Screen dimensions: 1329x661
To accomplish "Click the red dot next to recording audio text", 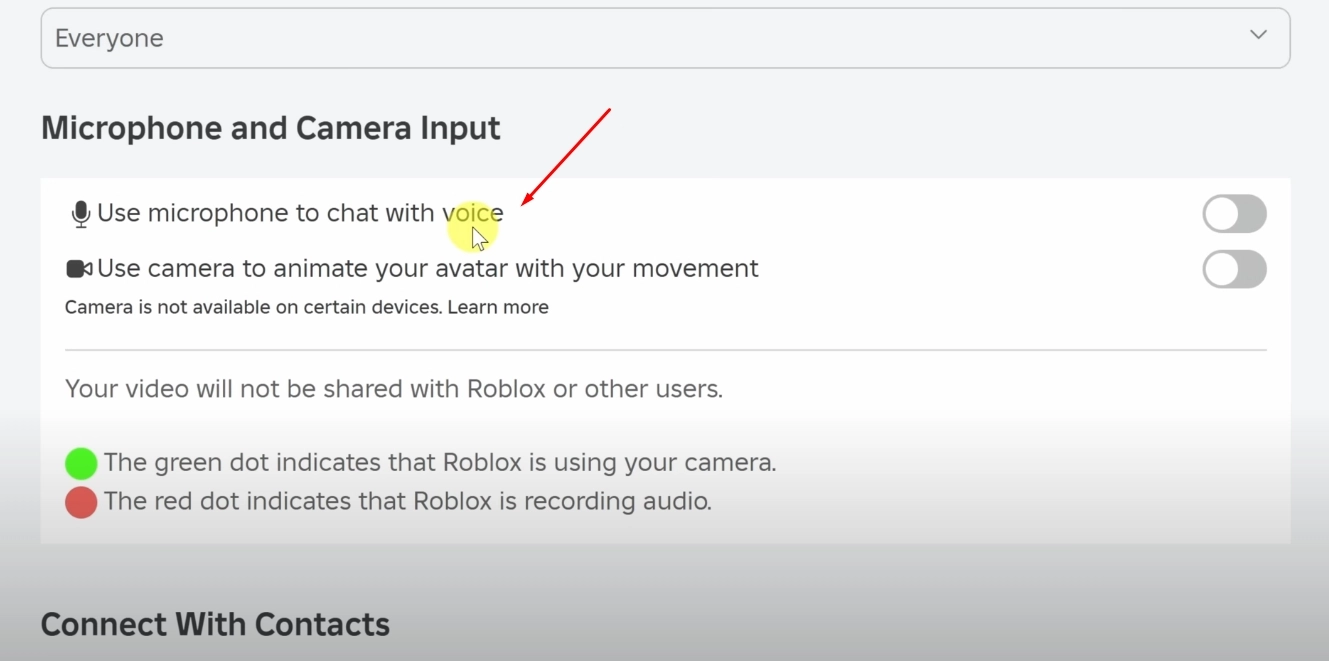I will 80,501.
